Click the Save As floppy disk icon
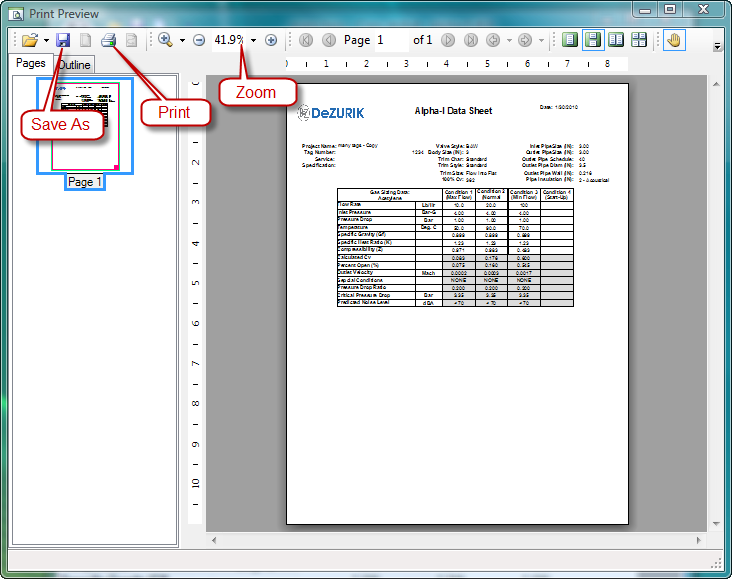Screen dimensions: 732x579 click(63, 40)
